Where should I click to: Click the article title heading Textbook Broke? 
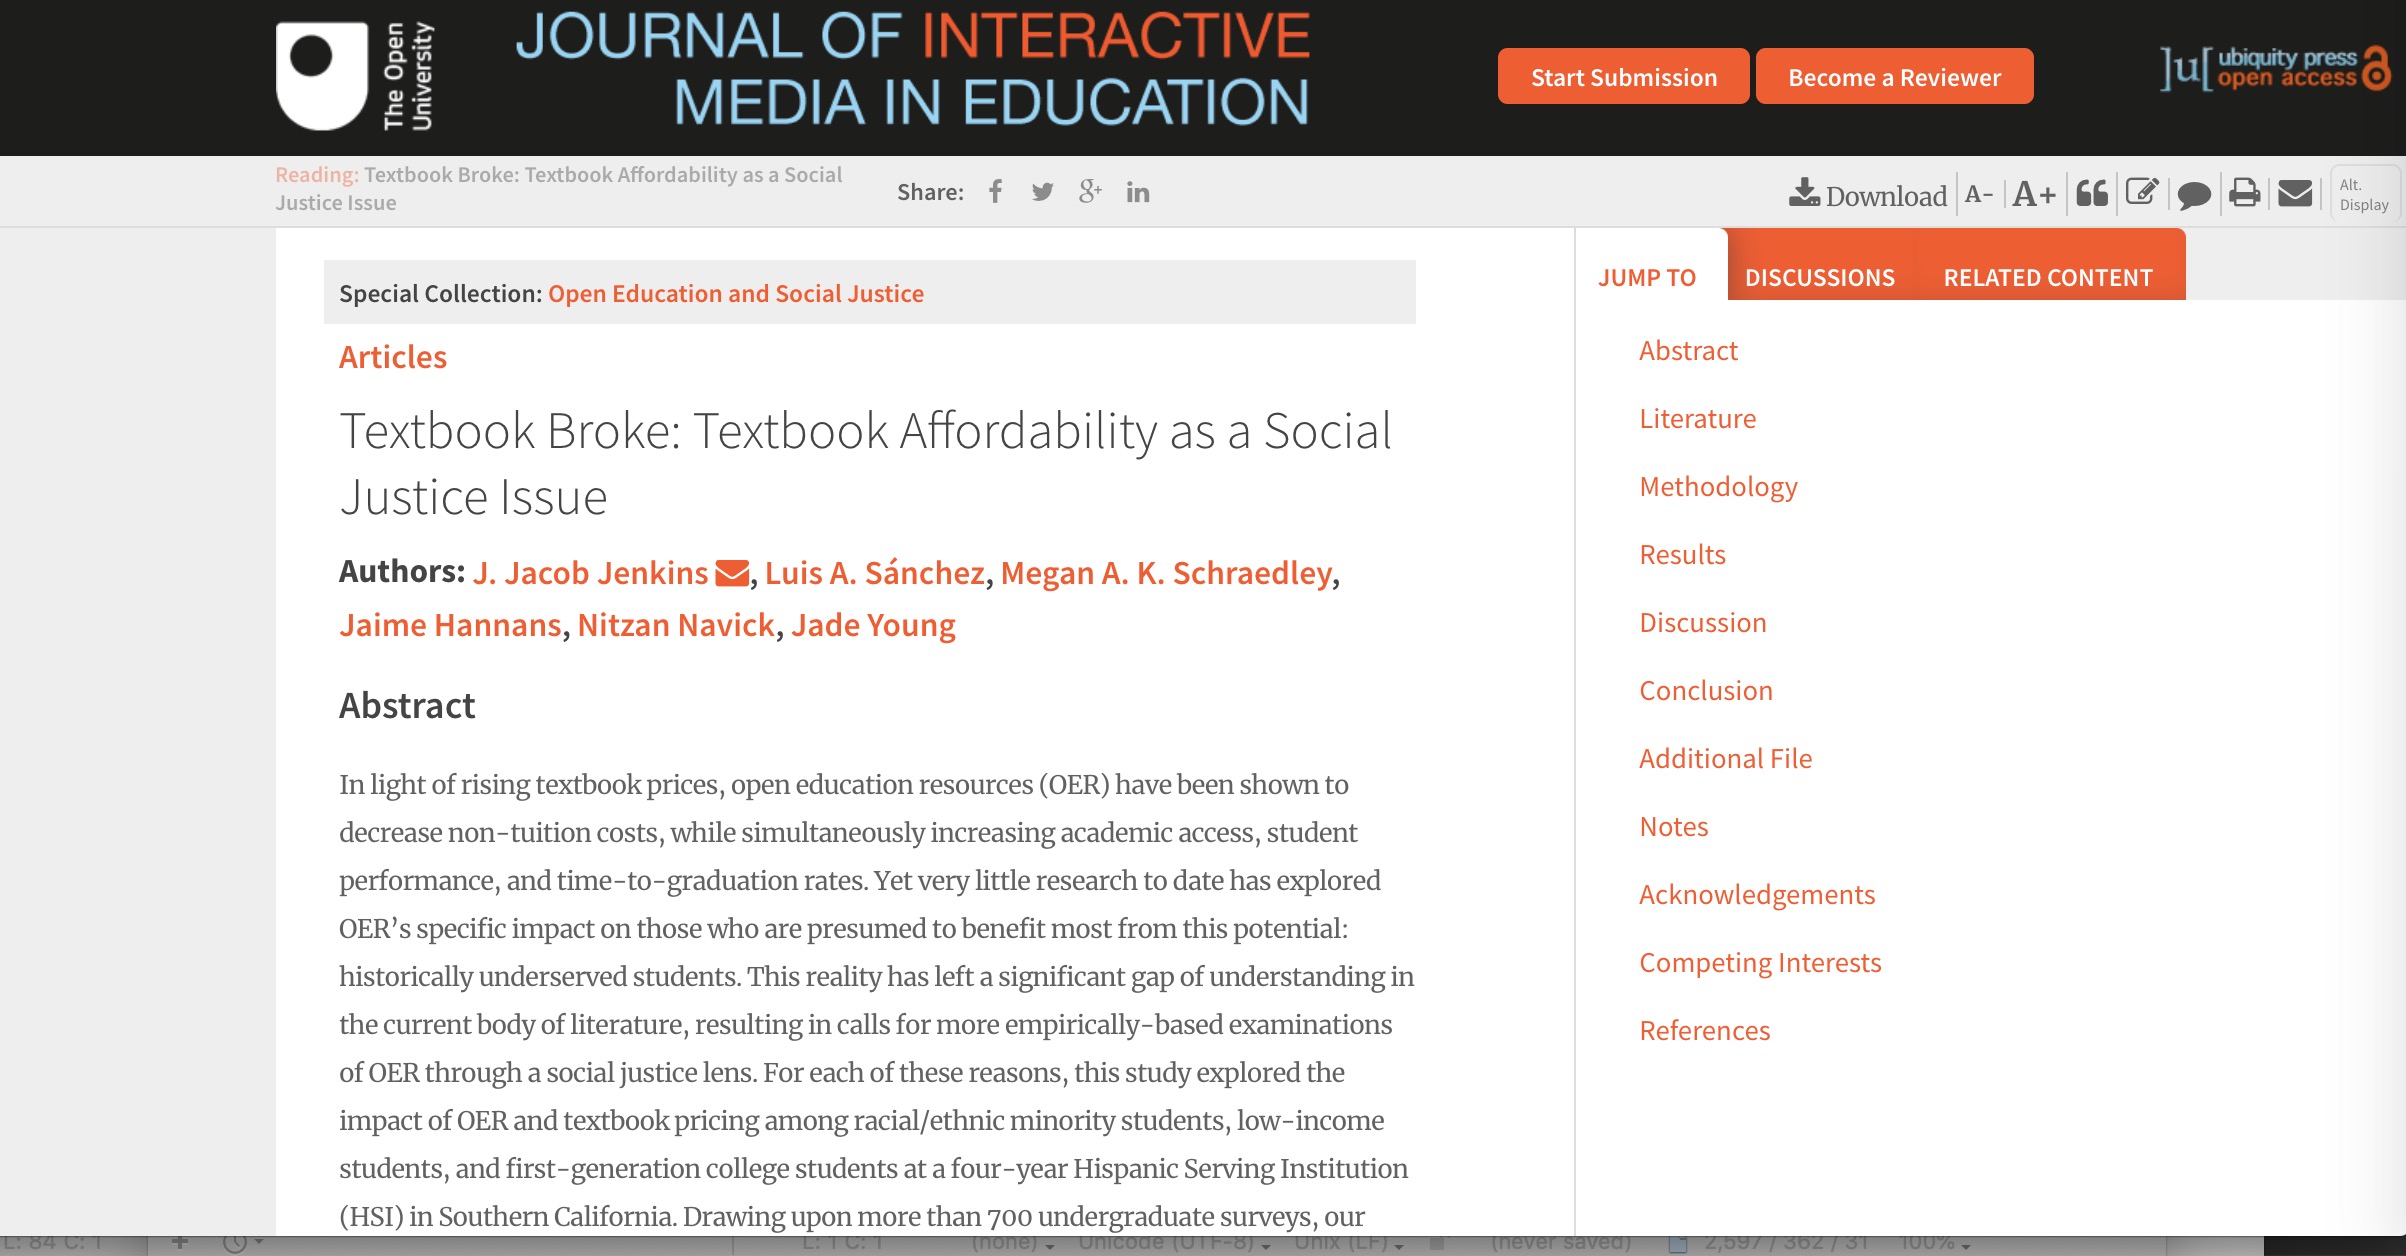865,464
